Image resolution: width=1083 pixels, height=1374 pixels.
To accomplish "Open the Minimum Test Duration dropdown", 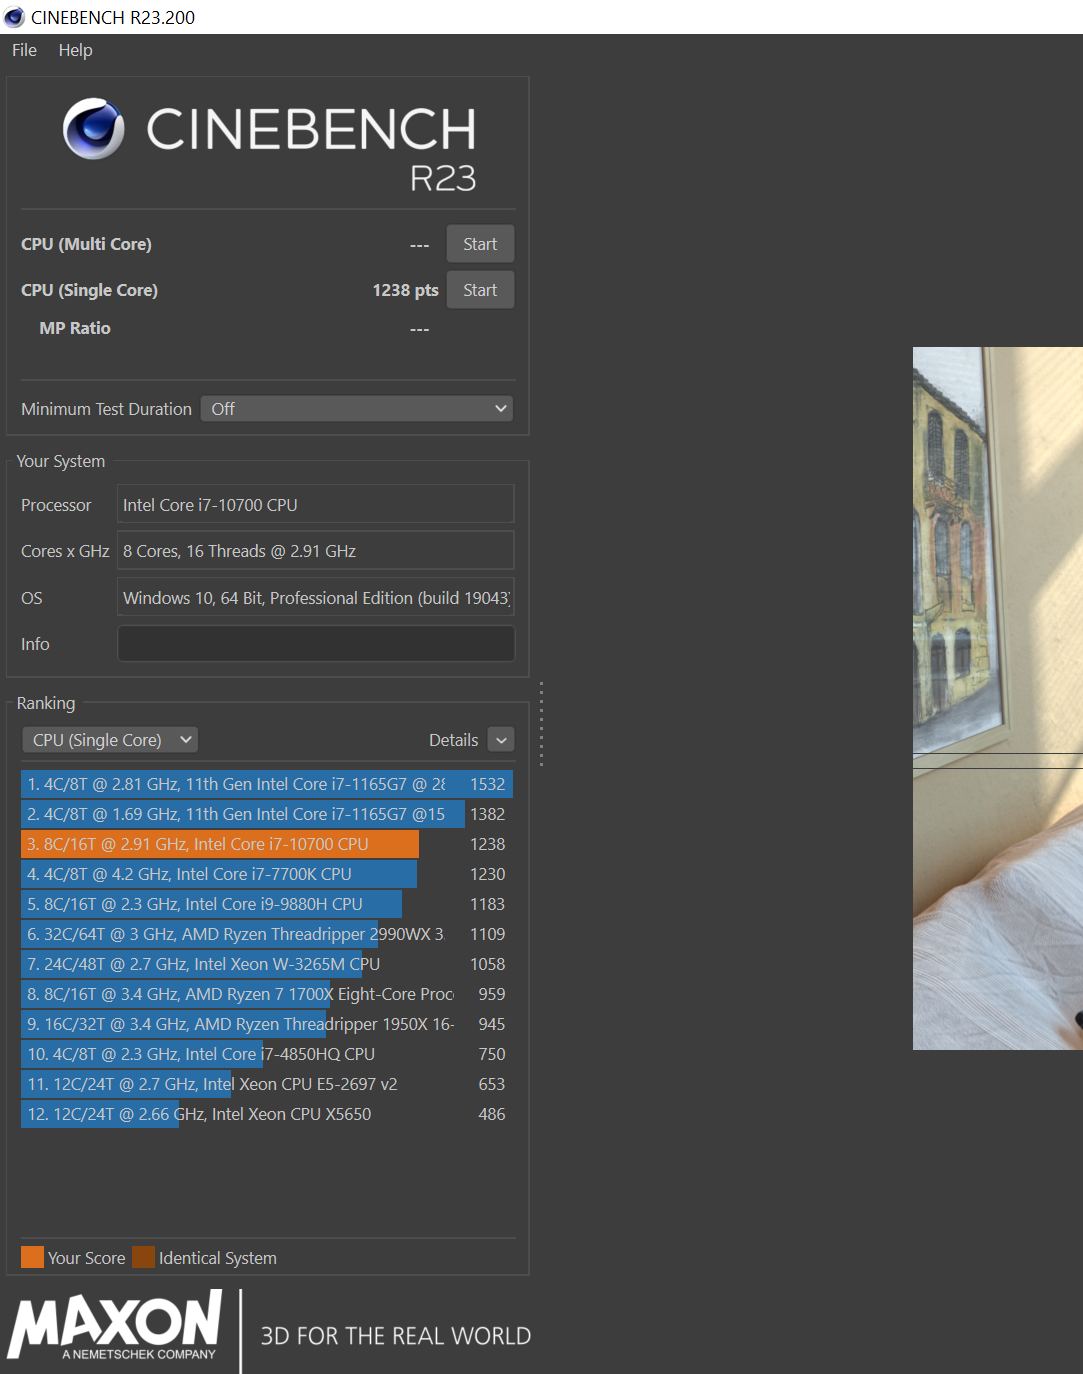I will point(357,409).
